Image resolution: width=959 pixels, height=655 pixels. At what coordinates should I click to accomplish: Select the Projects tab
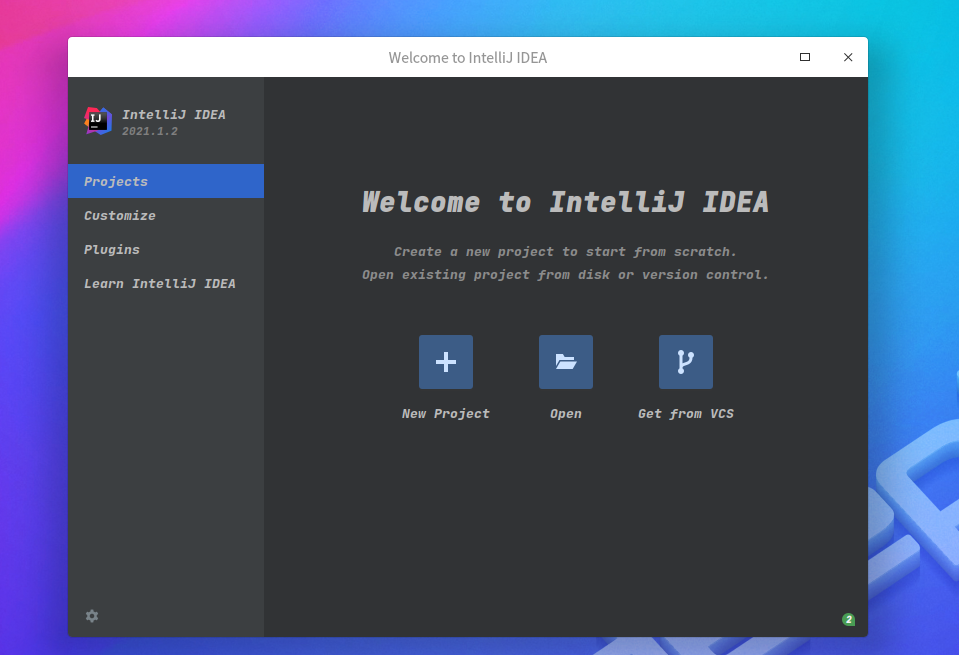tap(166, 181)
